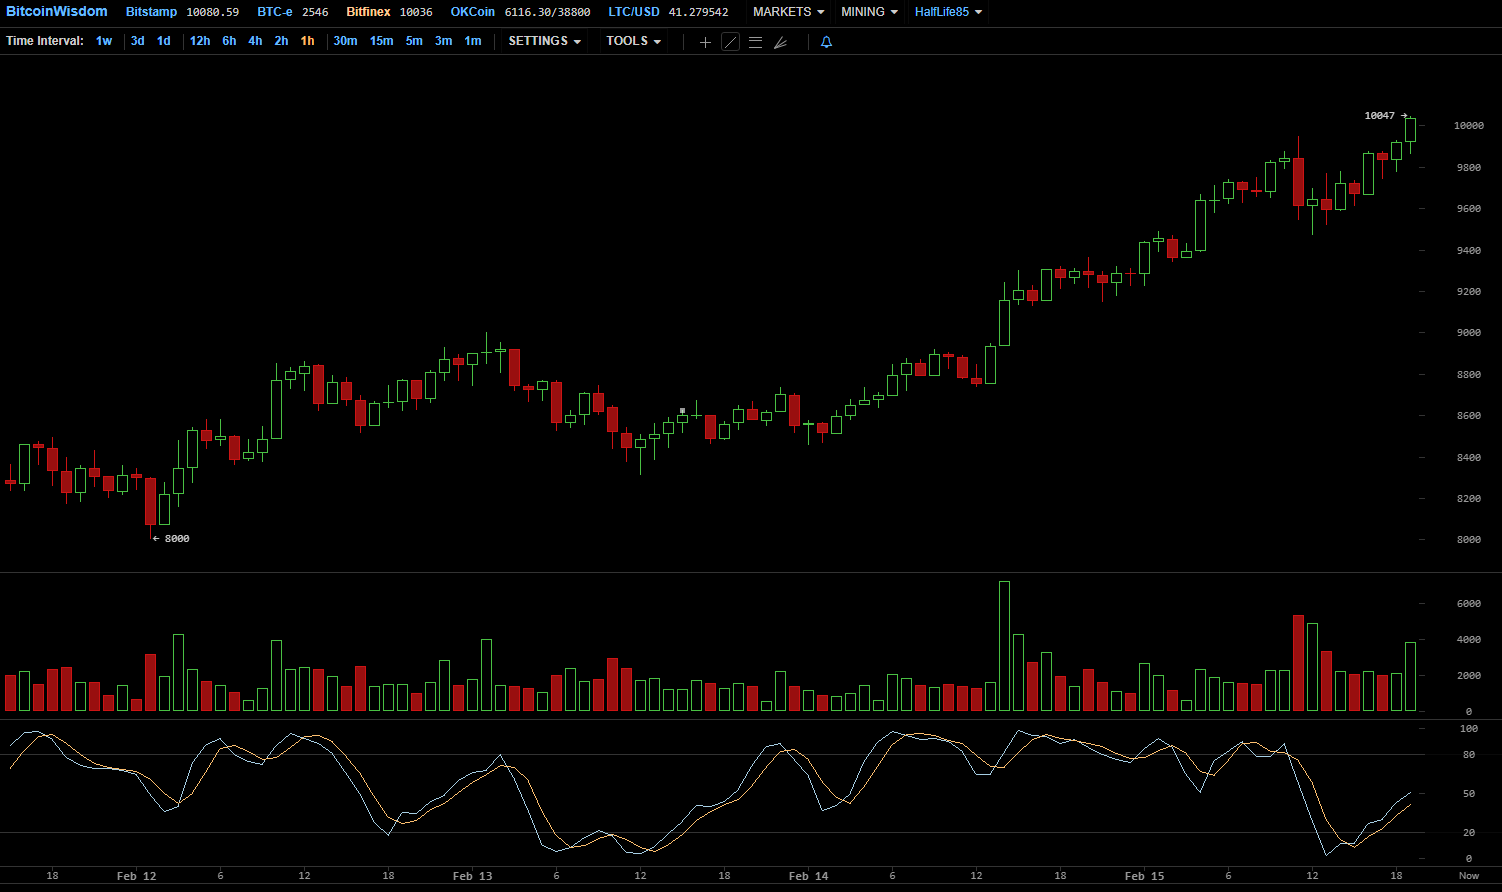Viewport: 1502px width, 892px height.
Task: Select the crosshair cursor tool
Action: click(x=705, y=42)
